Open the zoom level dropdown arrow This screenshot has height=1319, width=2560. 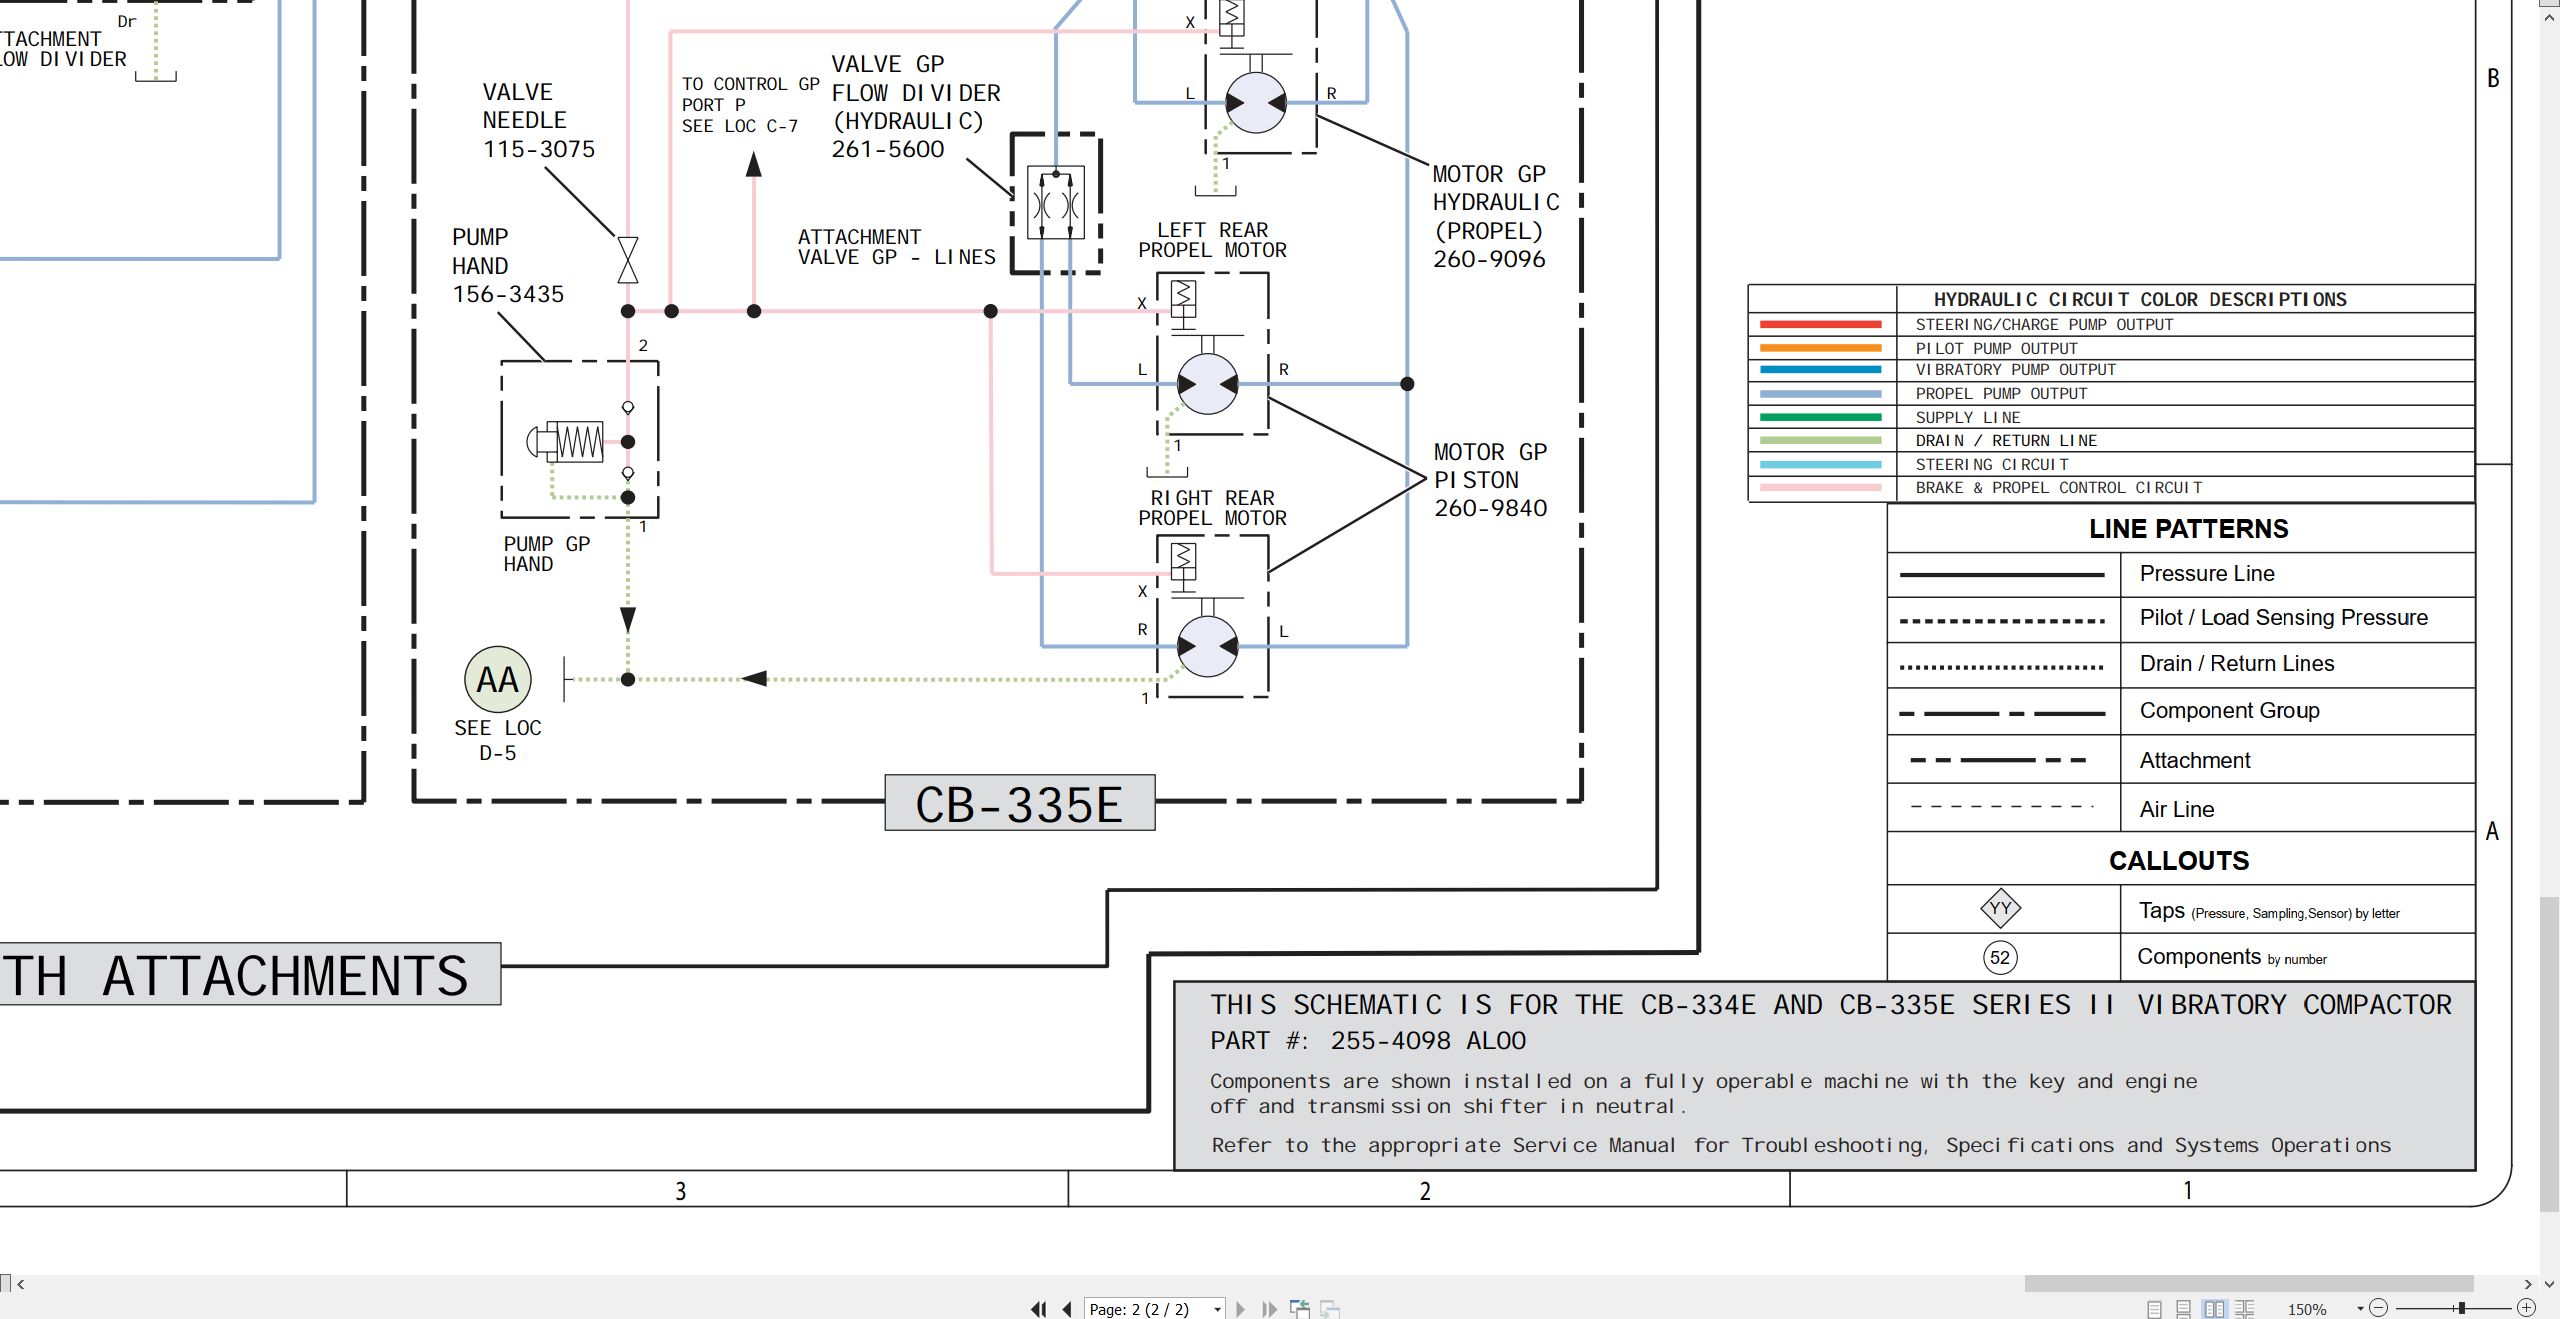pos(2360,1308)
